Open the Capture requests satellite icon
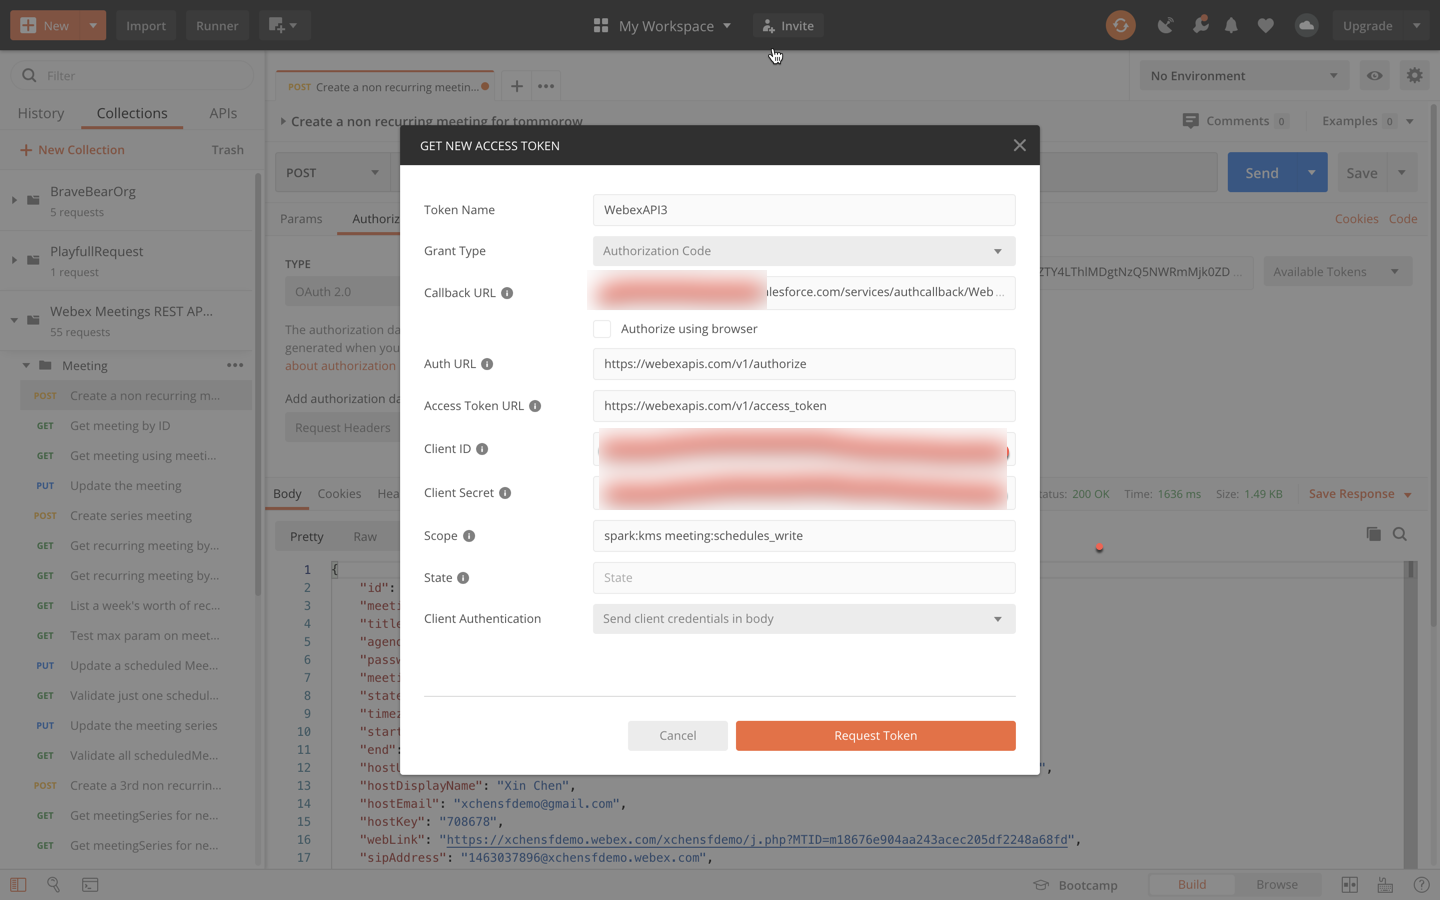The height and width of the screenshot is (900, 1440). coord(1165,25)
